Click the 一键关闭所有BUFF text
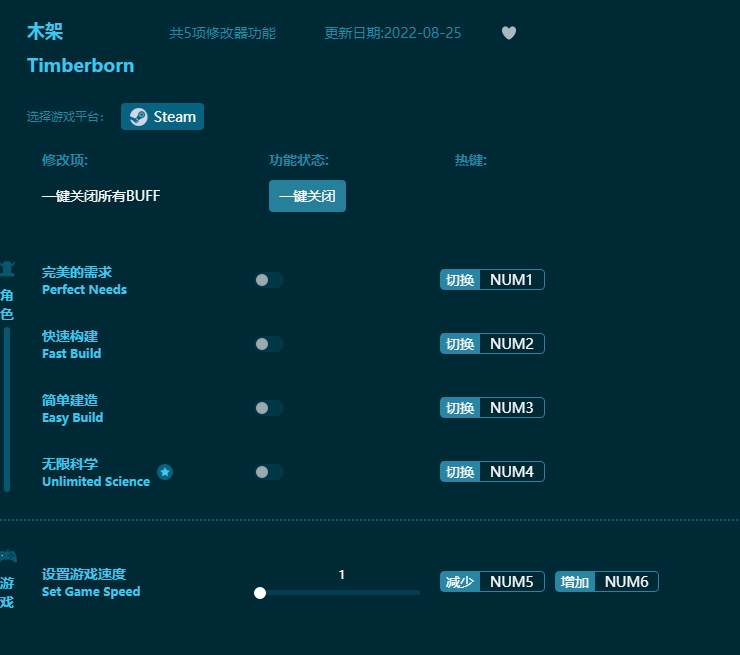Viewport: 740px width, 655px height. click(x=101, y=196)
